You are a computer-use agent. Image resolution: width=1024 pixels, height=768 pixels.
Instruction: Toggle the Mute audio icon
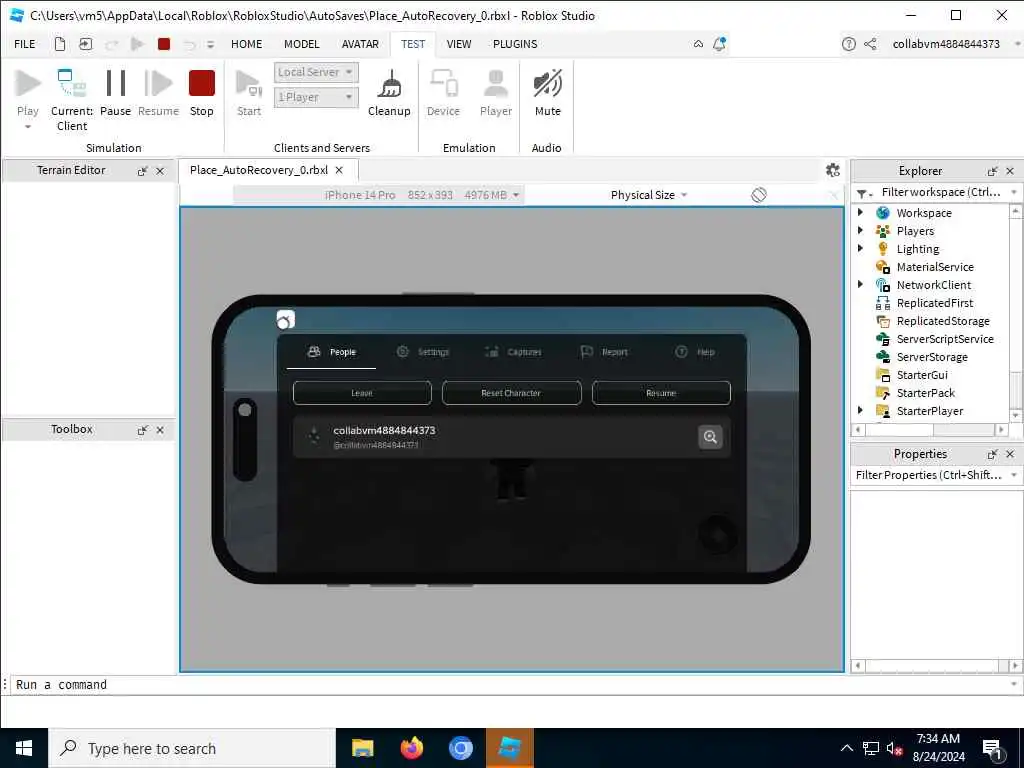(x=547, y=84)
